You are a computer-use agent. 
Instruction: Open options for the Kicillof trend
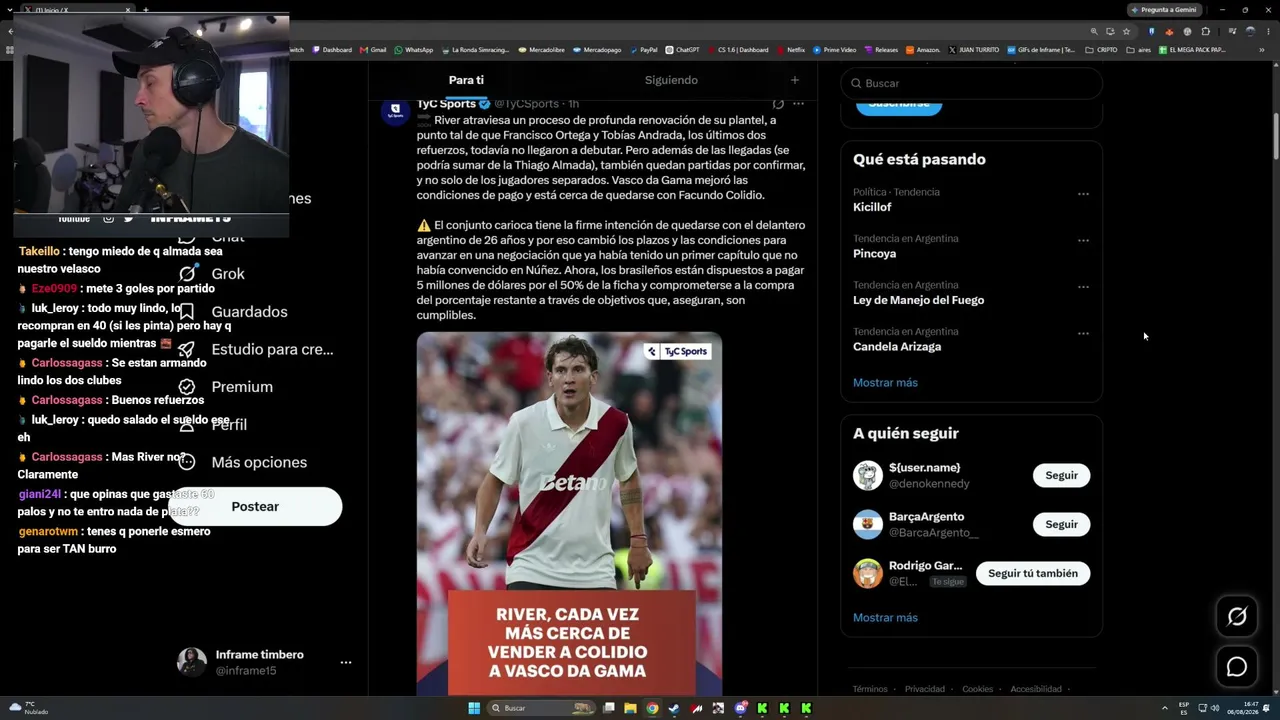tap(1083, 194)
